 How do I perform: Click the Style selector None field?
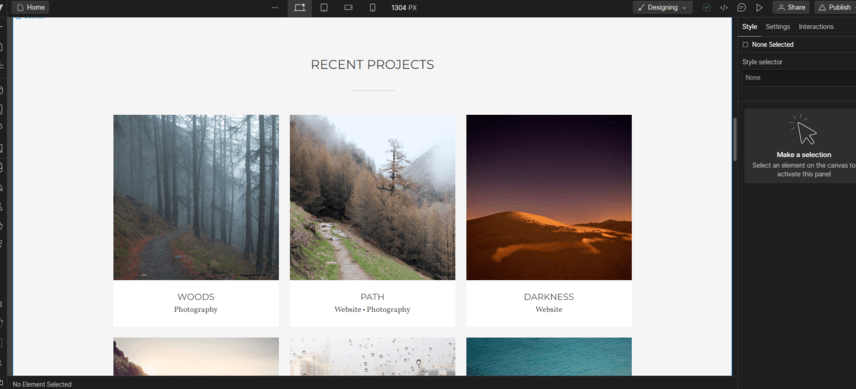[799, 78]
